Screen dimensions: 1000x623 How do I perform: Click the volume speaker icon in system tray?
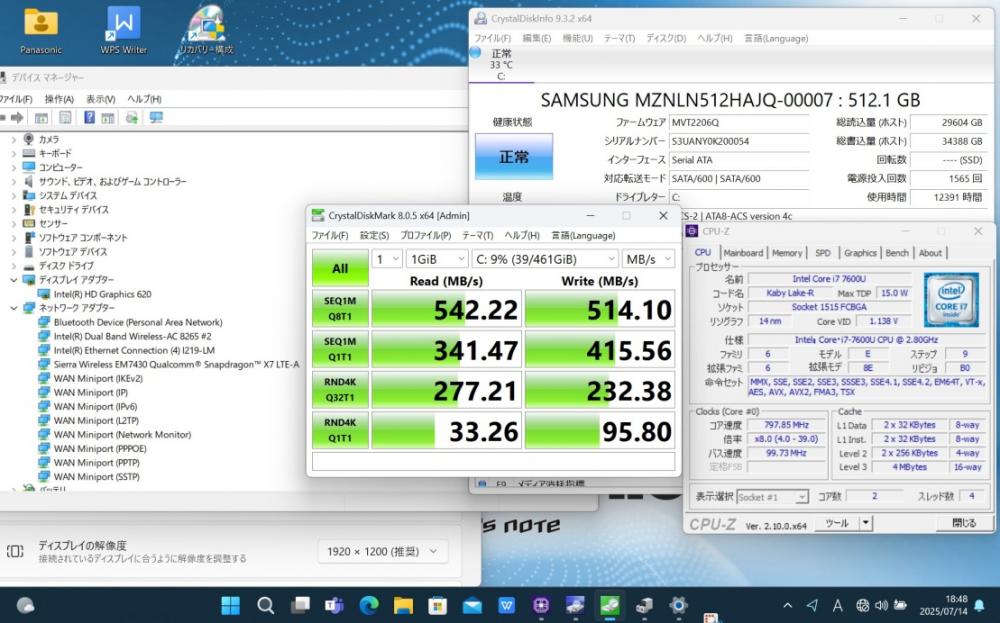click(x=881, y=605)
